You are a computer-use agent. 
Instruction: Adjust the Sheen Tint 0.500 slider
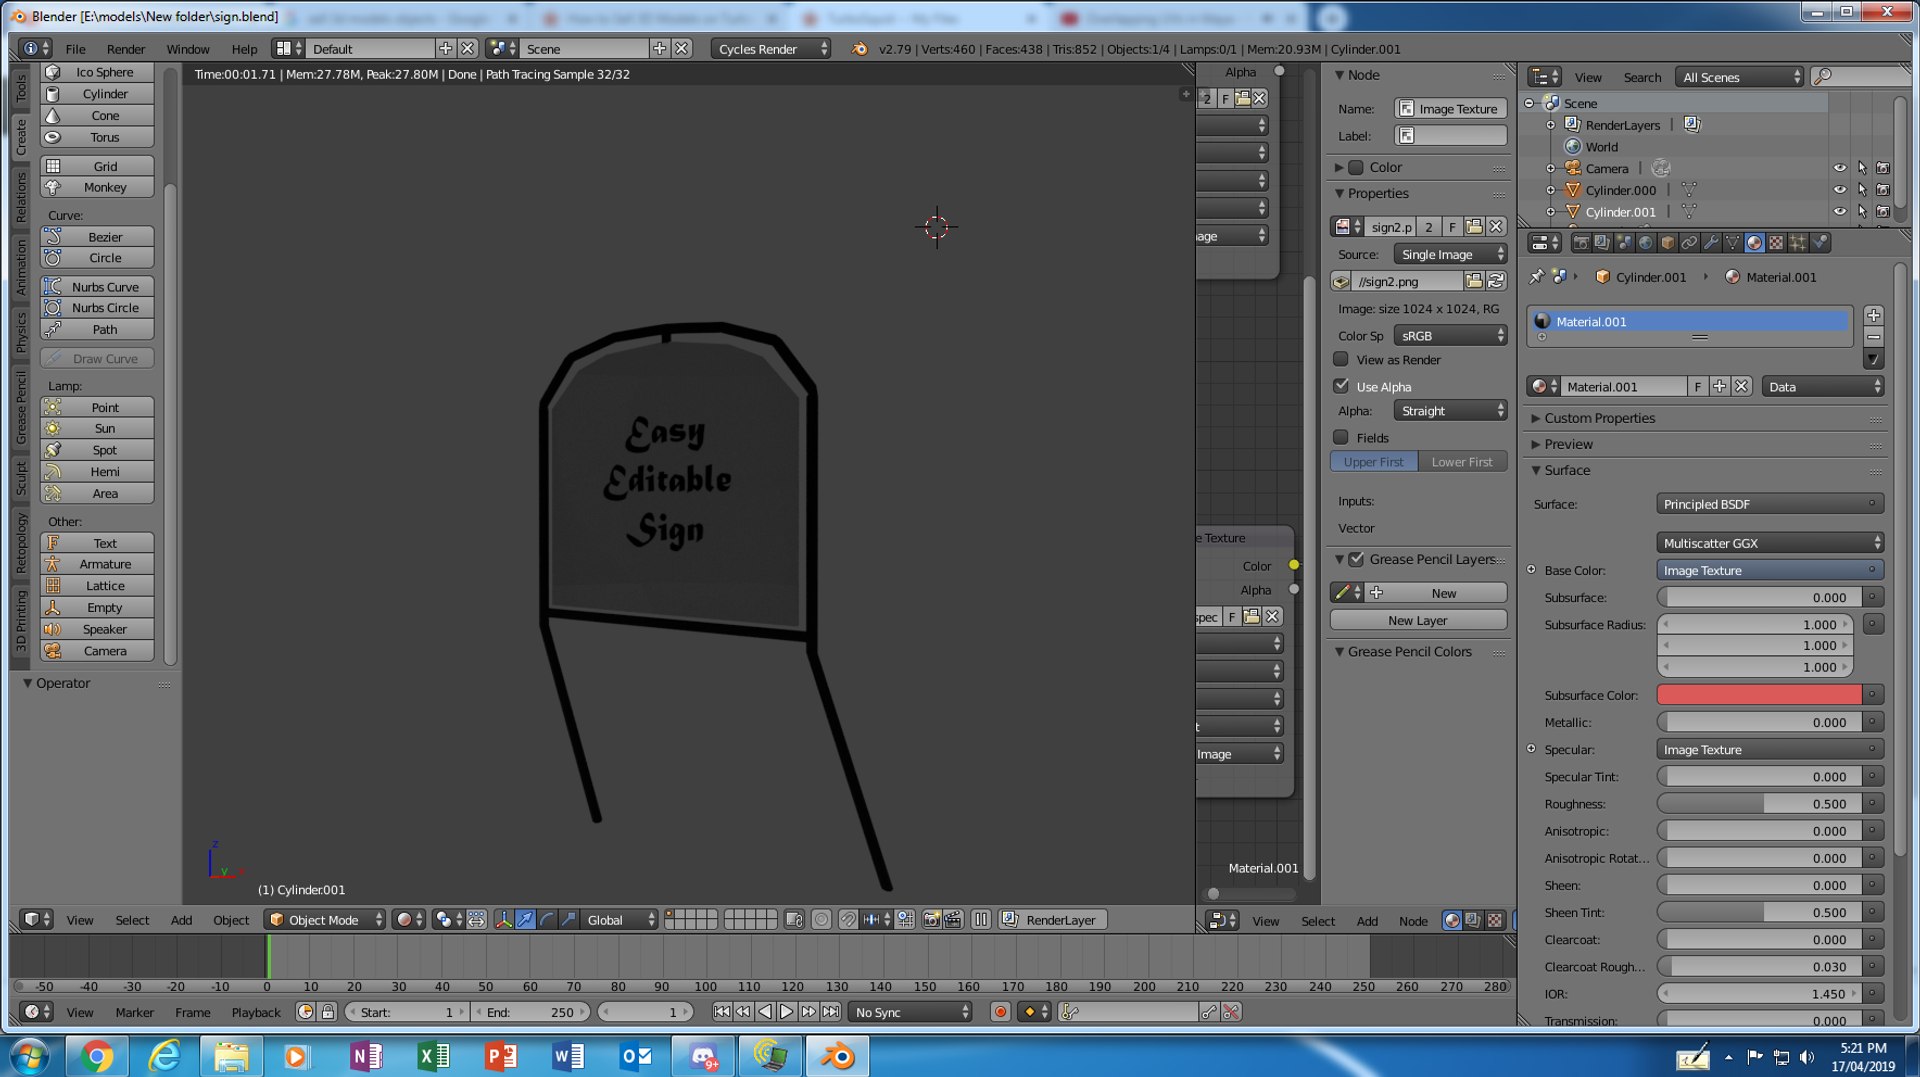pos(1759,912)
